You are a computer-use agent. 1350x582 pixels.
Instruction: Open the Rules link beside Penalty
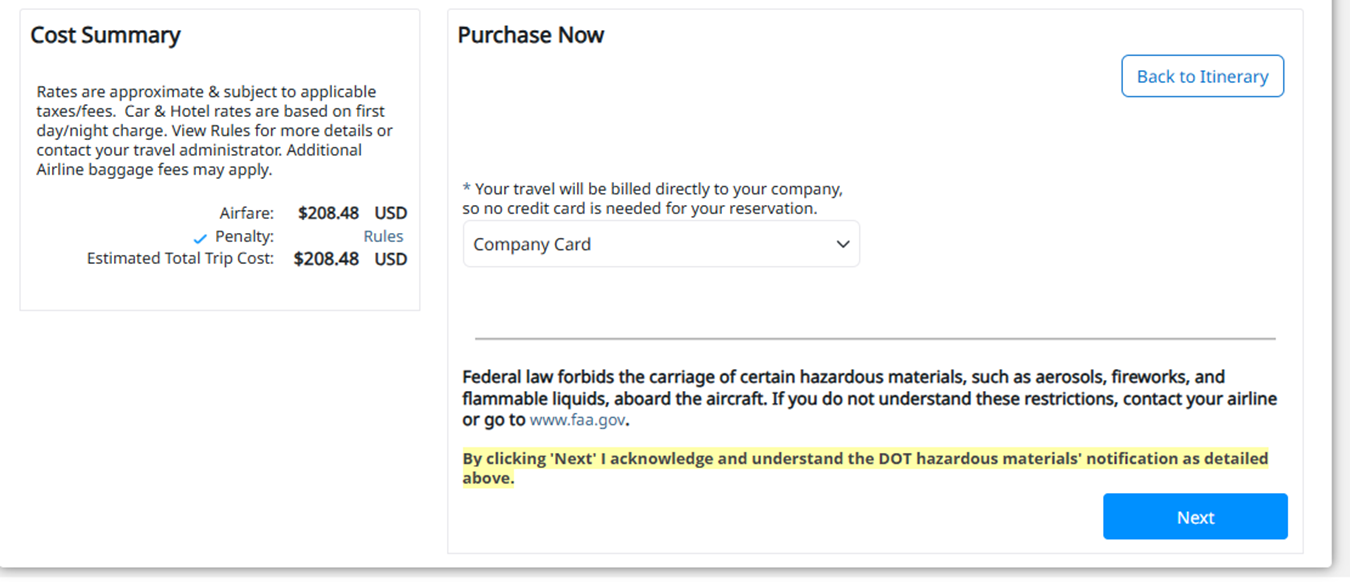383,237
